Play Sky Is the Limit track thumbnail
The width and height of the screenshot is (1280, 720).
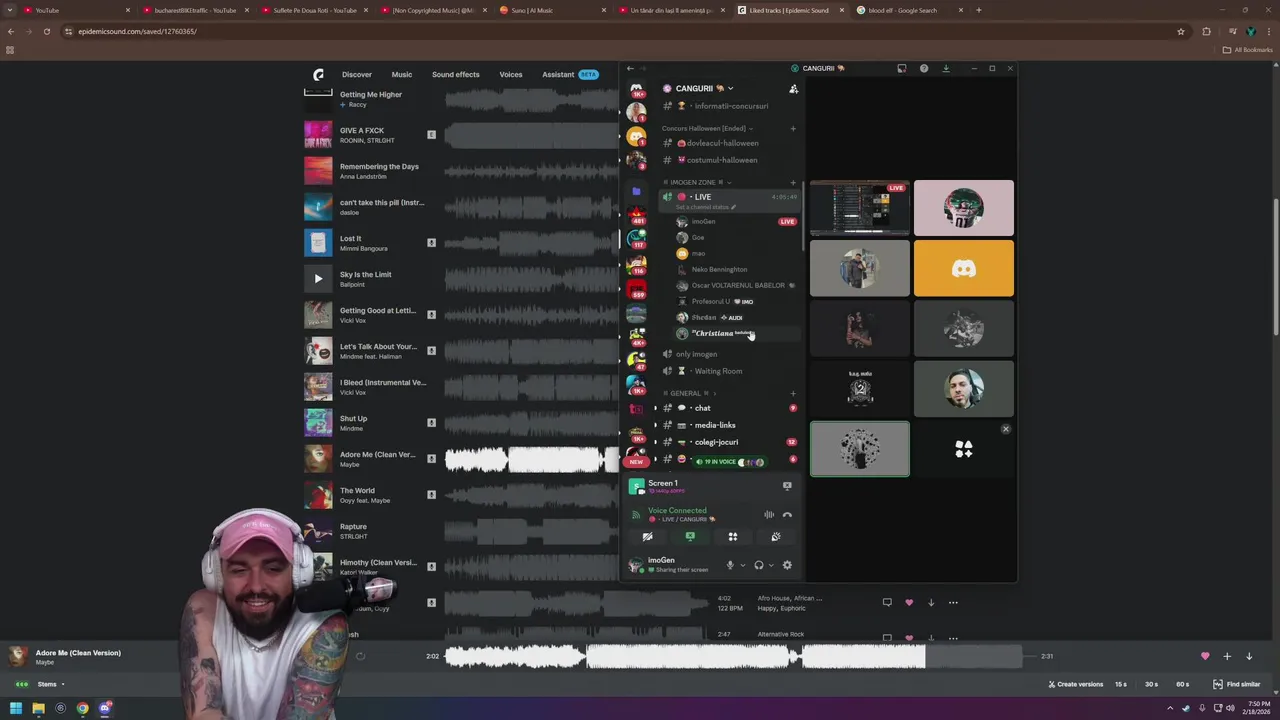click(x=318, y=278)
